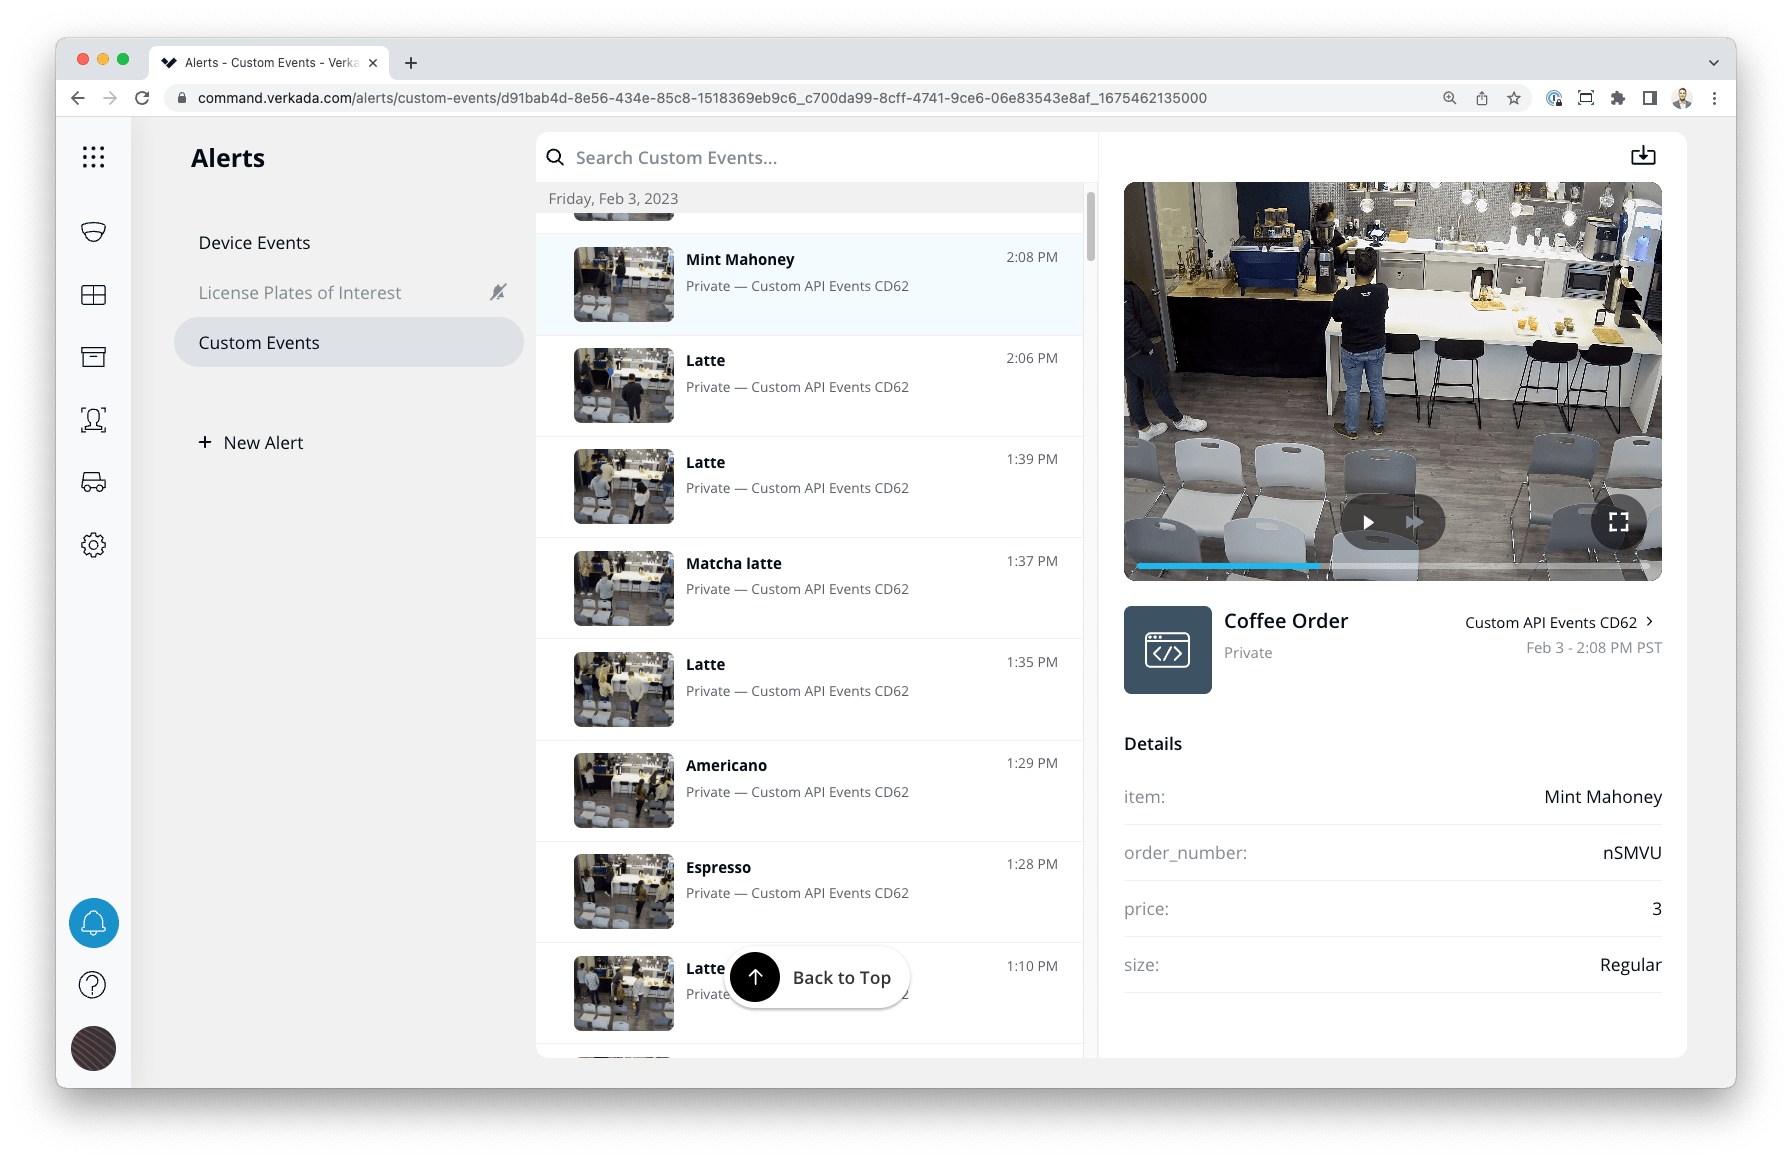This screenshot has width=1792, height=1162.
Task: Click the download/export icon above the video
Action: (1643, 156)
